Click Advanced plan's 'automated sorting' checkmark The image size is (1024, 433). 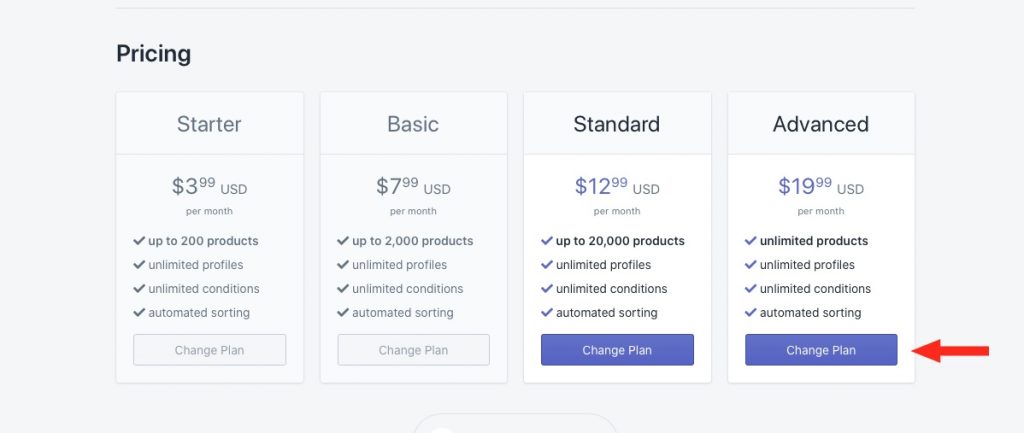click(750, 313)
